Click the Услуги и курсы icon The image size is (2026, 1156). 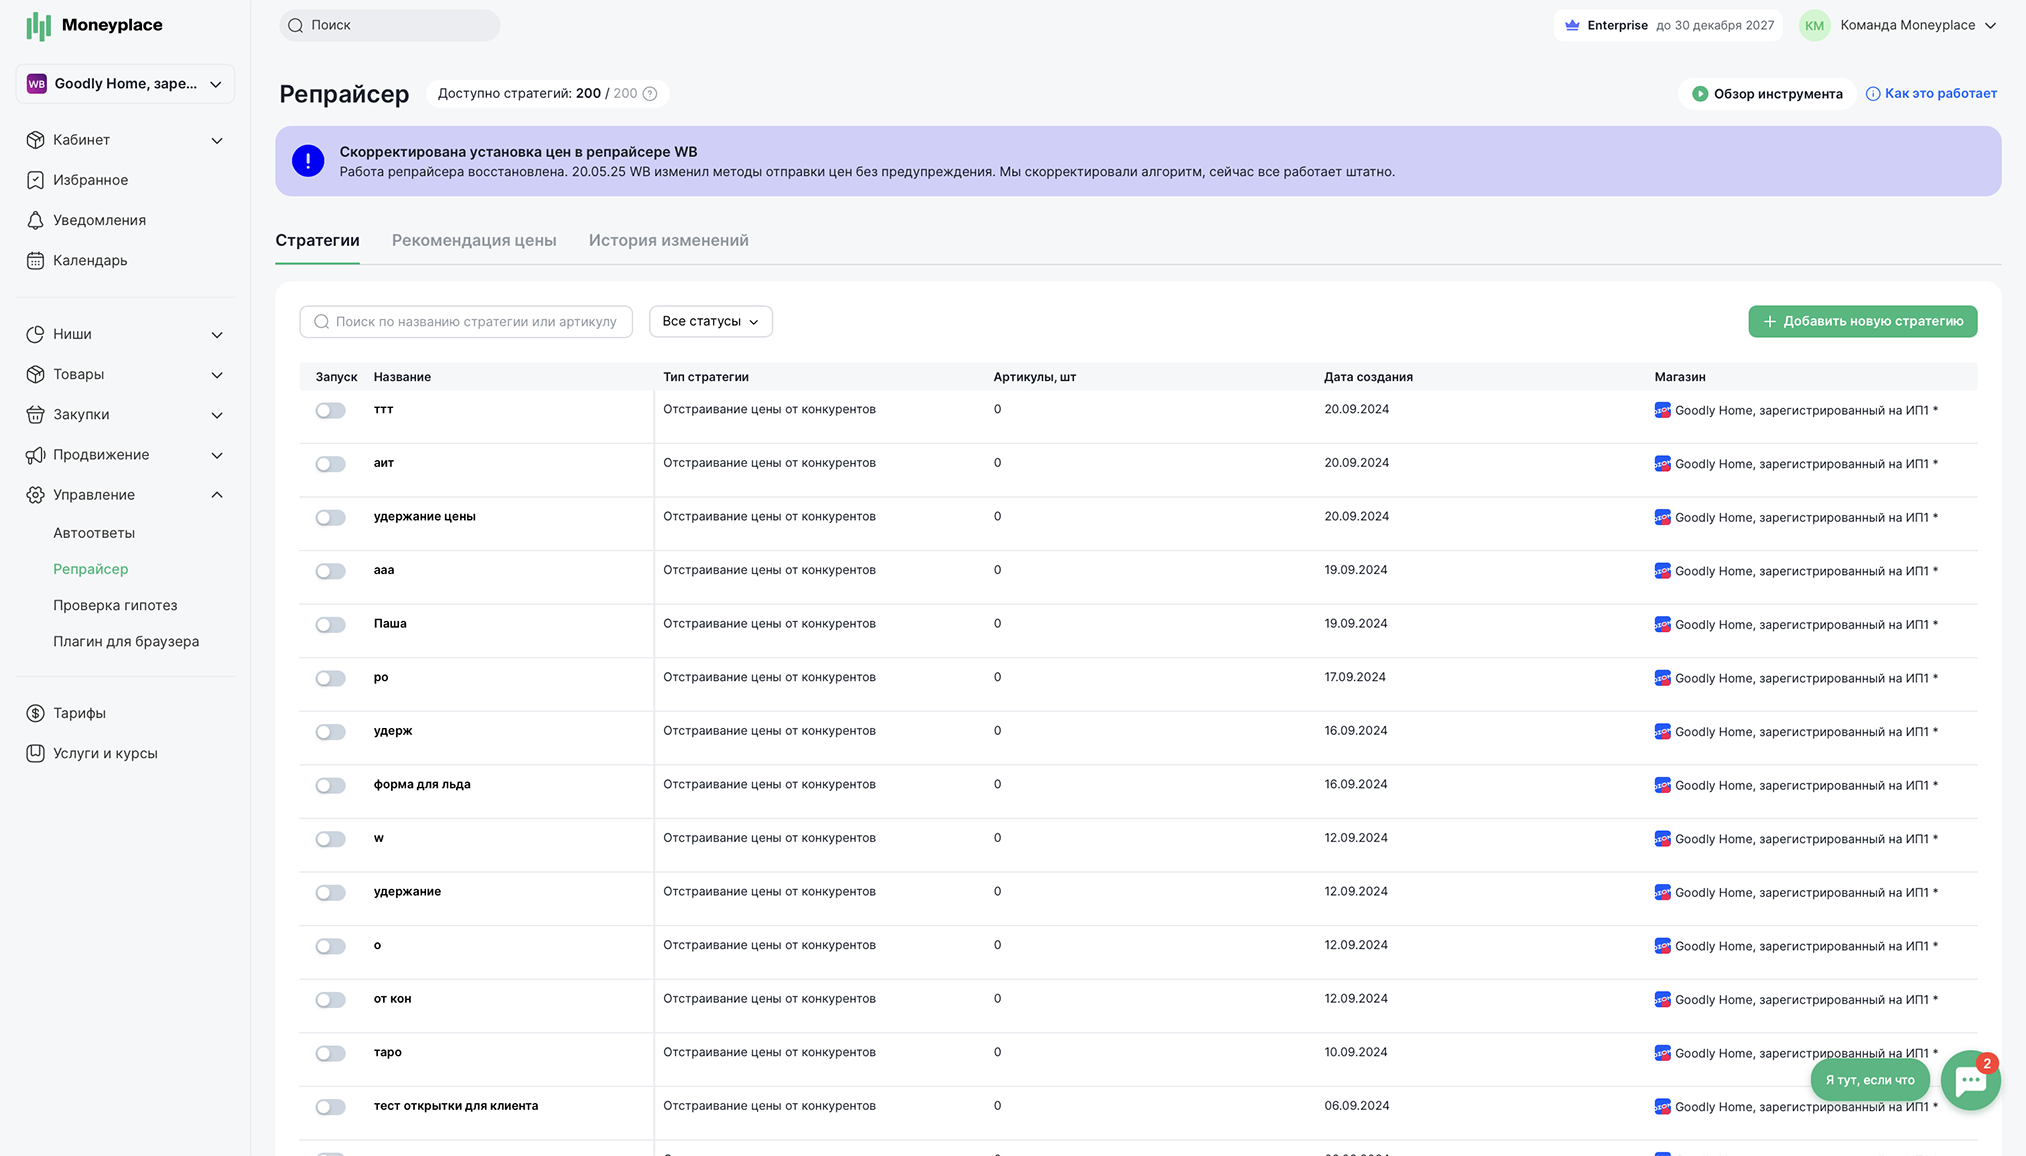coord(35,753)
